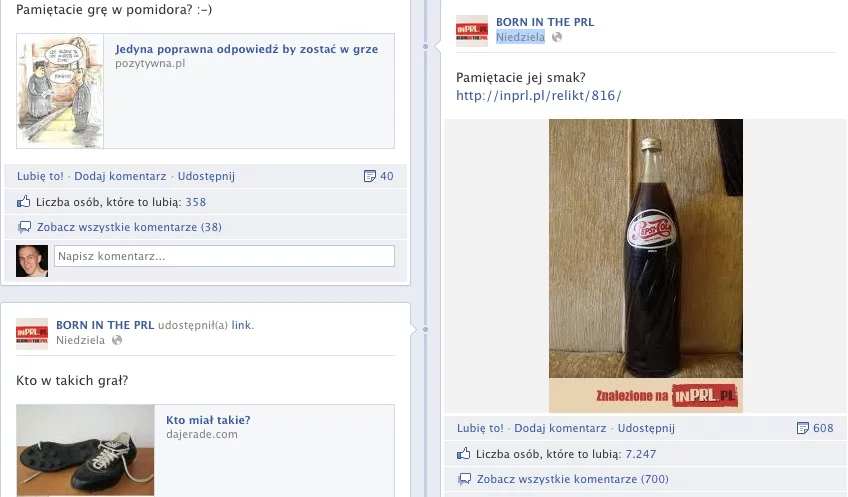Click 'Lubię to!' under the pomidor post
Viewport: 848px width, 497px height.
(40, 176)
